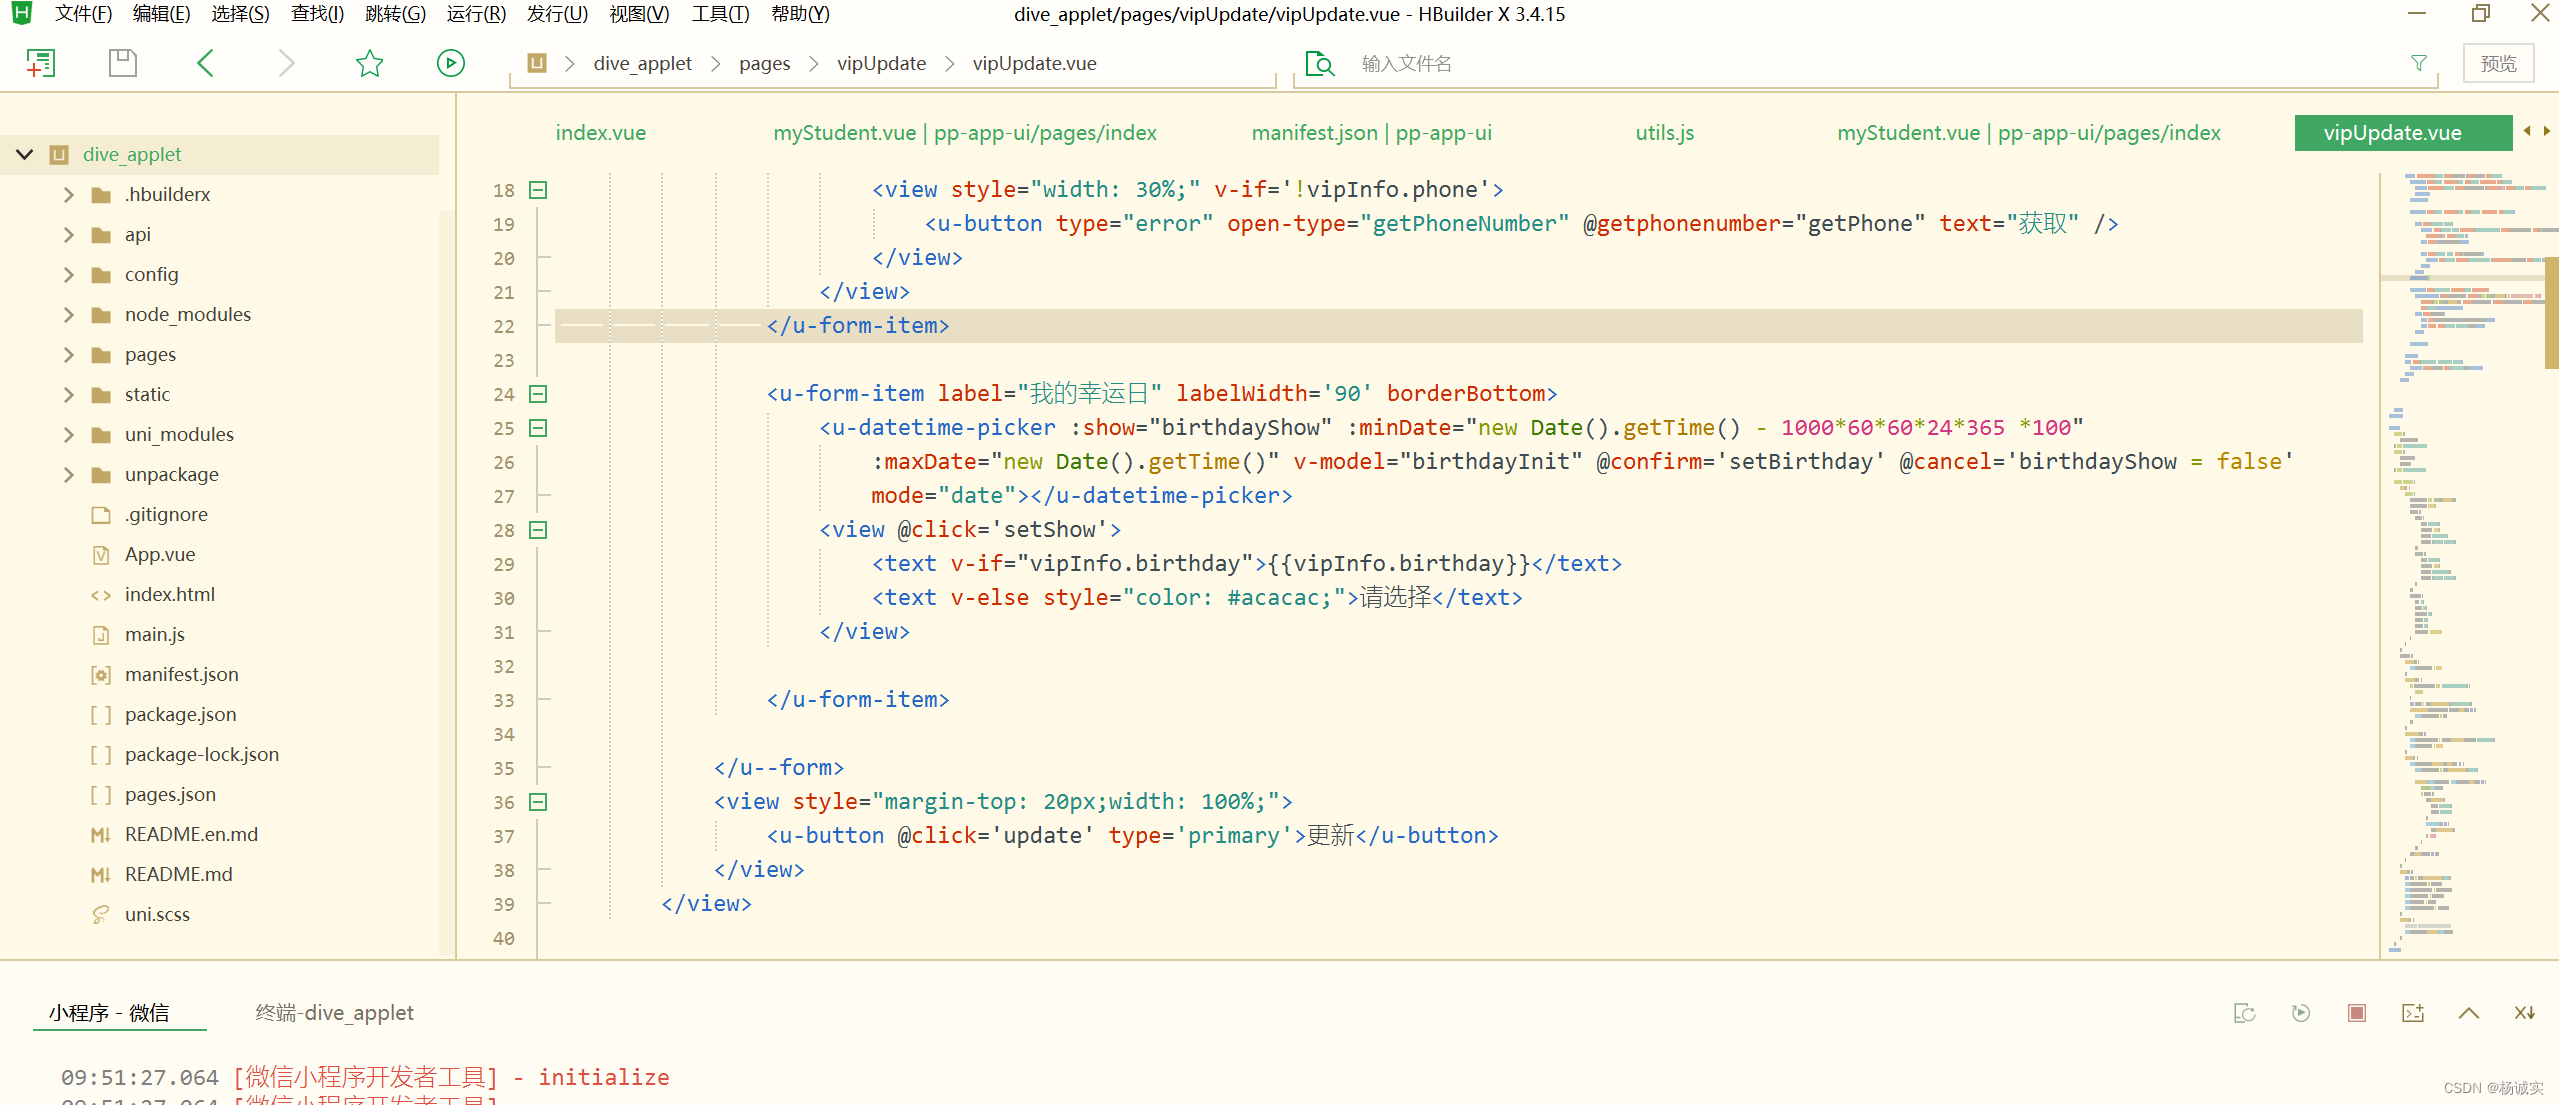Toggle code fold at line 36
The height and width of the screenshot is (1105, 2559).
pos(538,802)
